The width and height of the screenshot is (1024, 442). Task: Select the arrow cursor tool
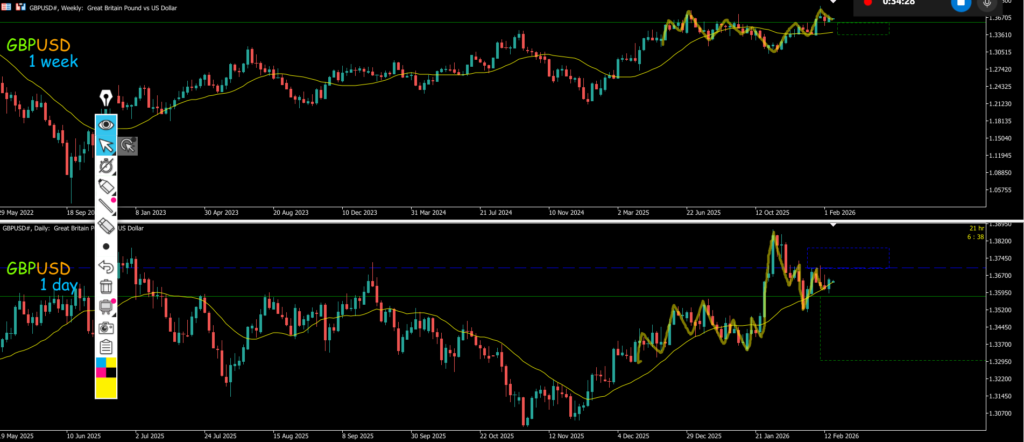(x=106, y=146)
